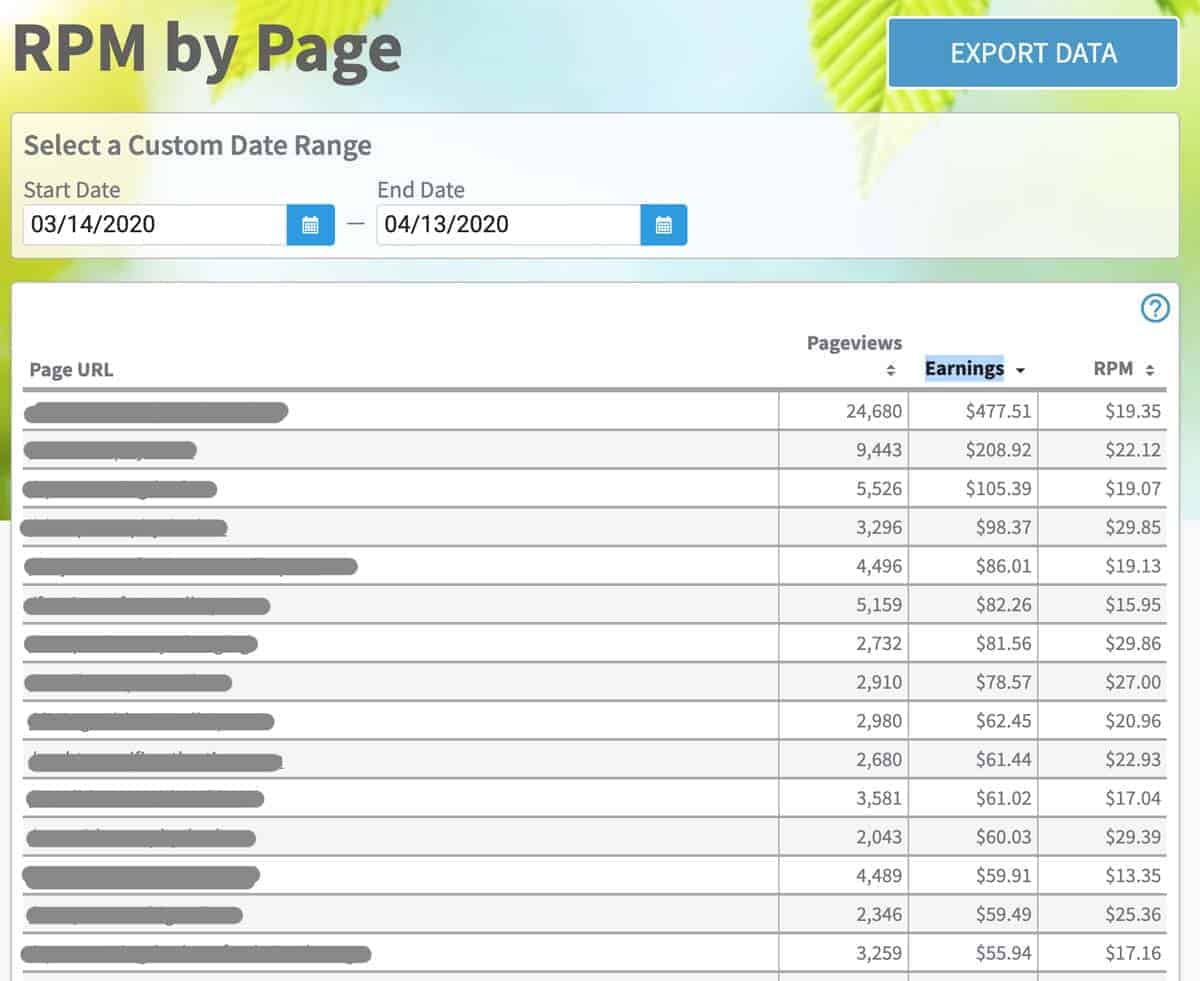Open the page URL earning $477.51
1200x981 pixels.
click(156, 411)
